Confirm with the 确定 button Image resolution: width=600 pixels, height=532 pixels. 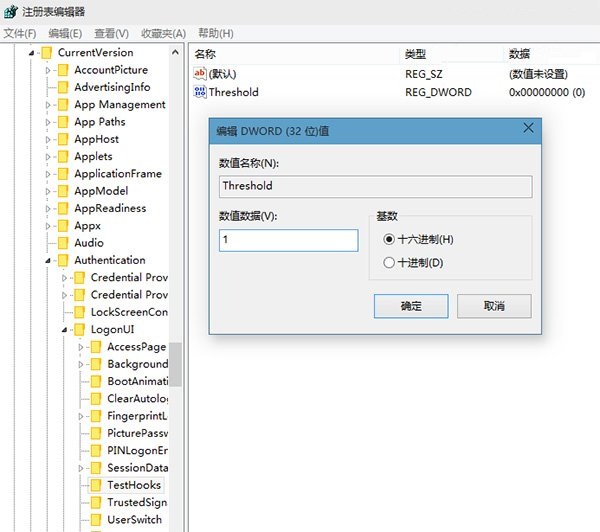(x=411, y=306)
